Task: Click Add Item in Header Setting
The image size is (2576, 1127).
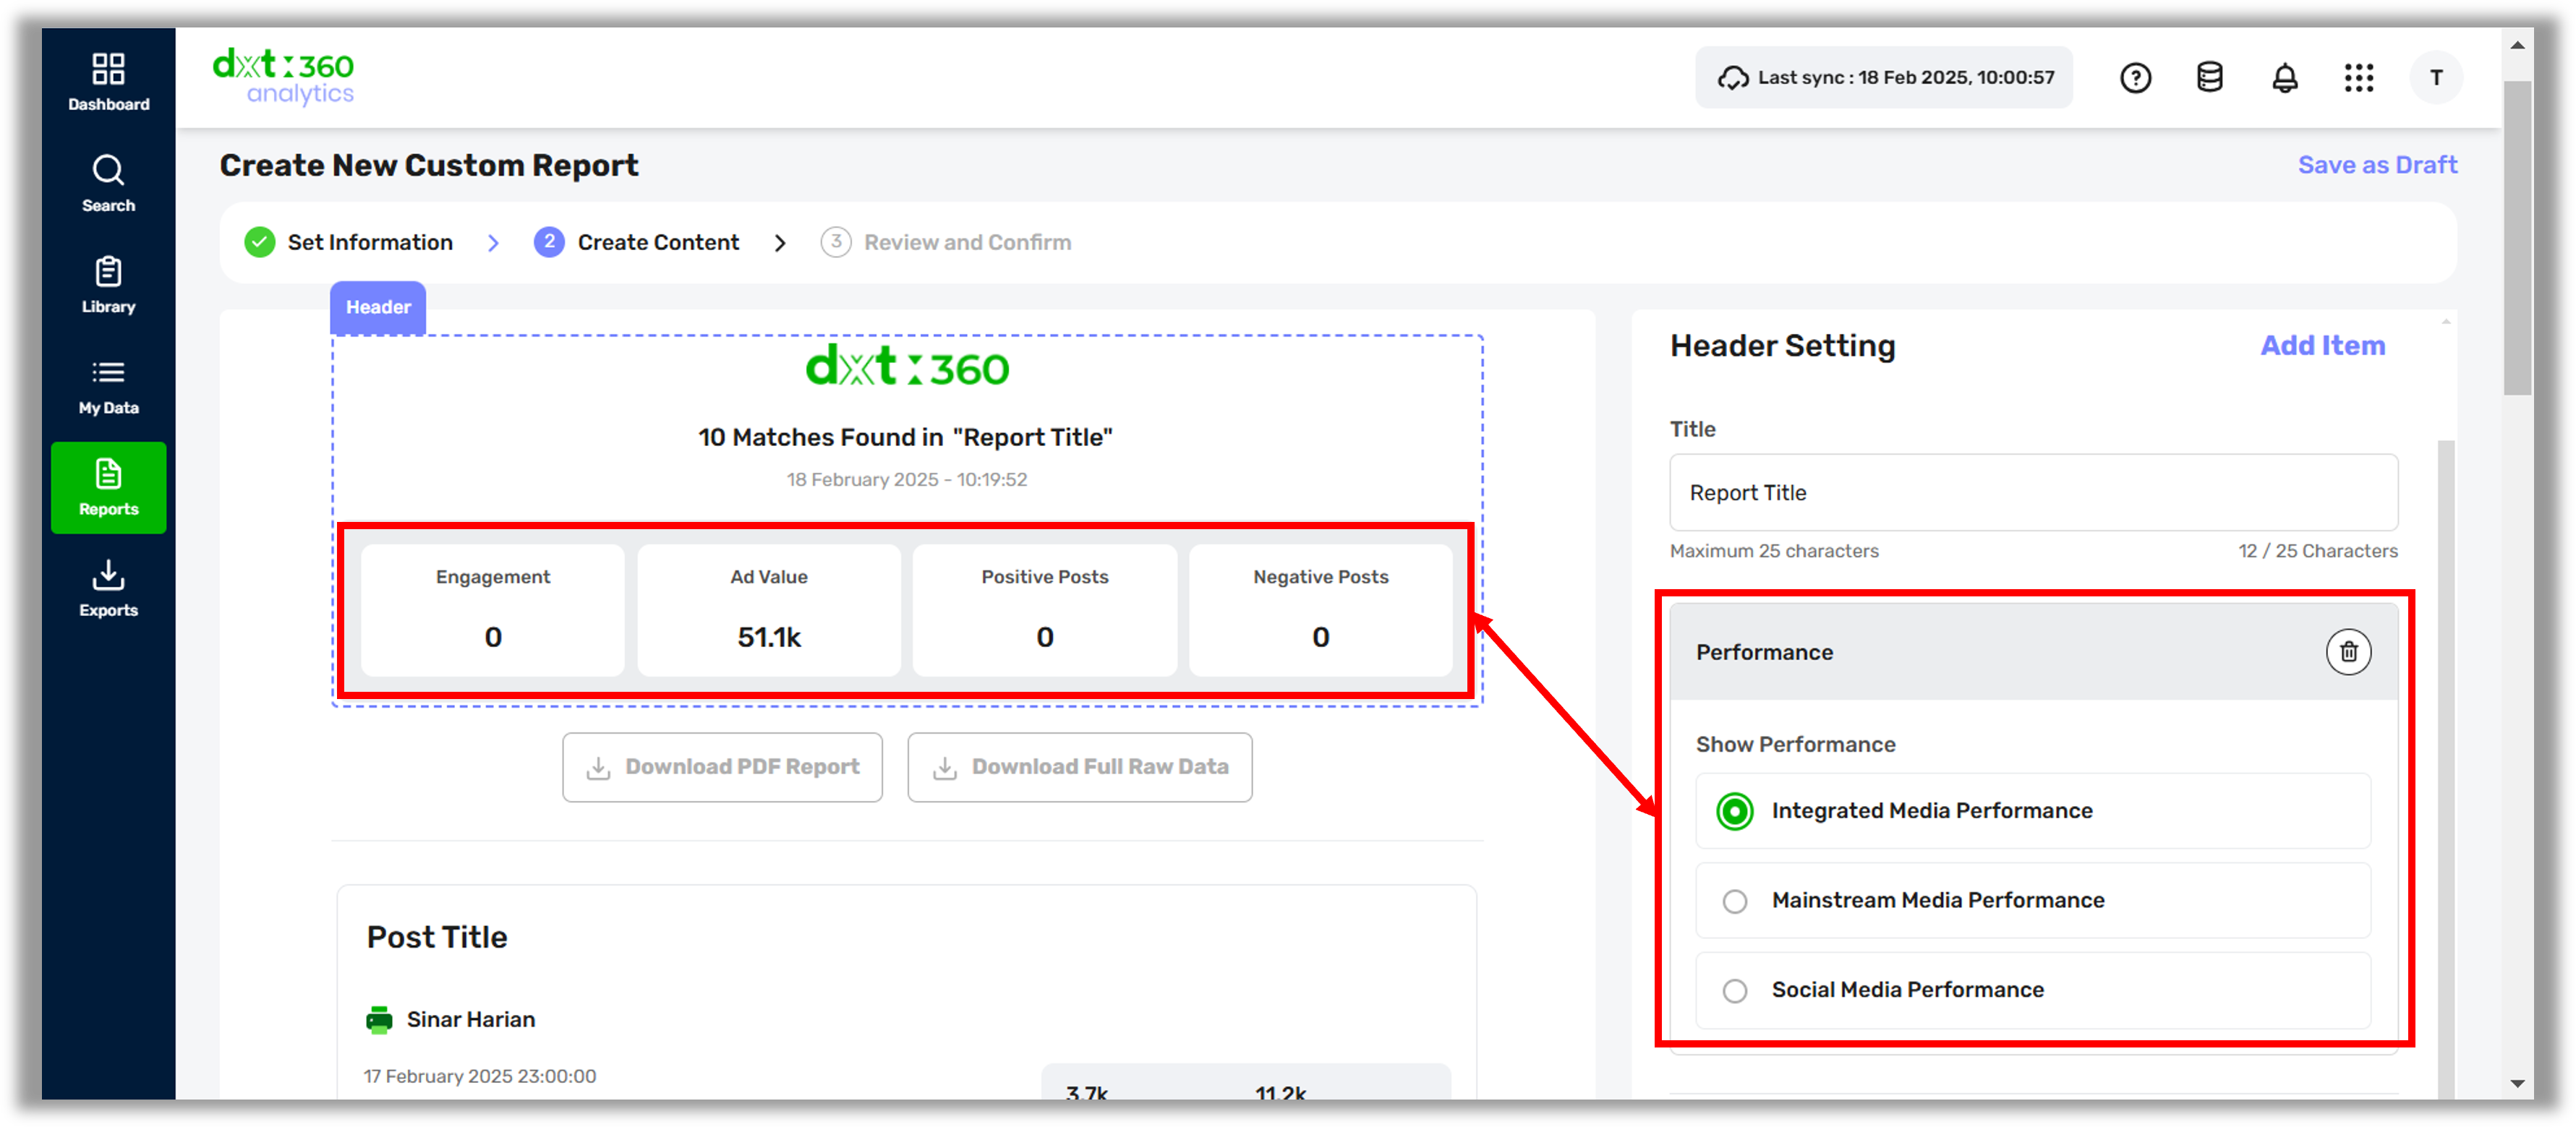Action: (2322, 346)
